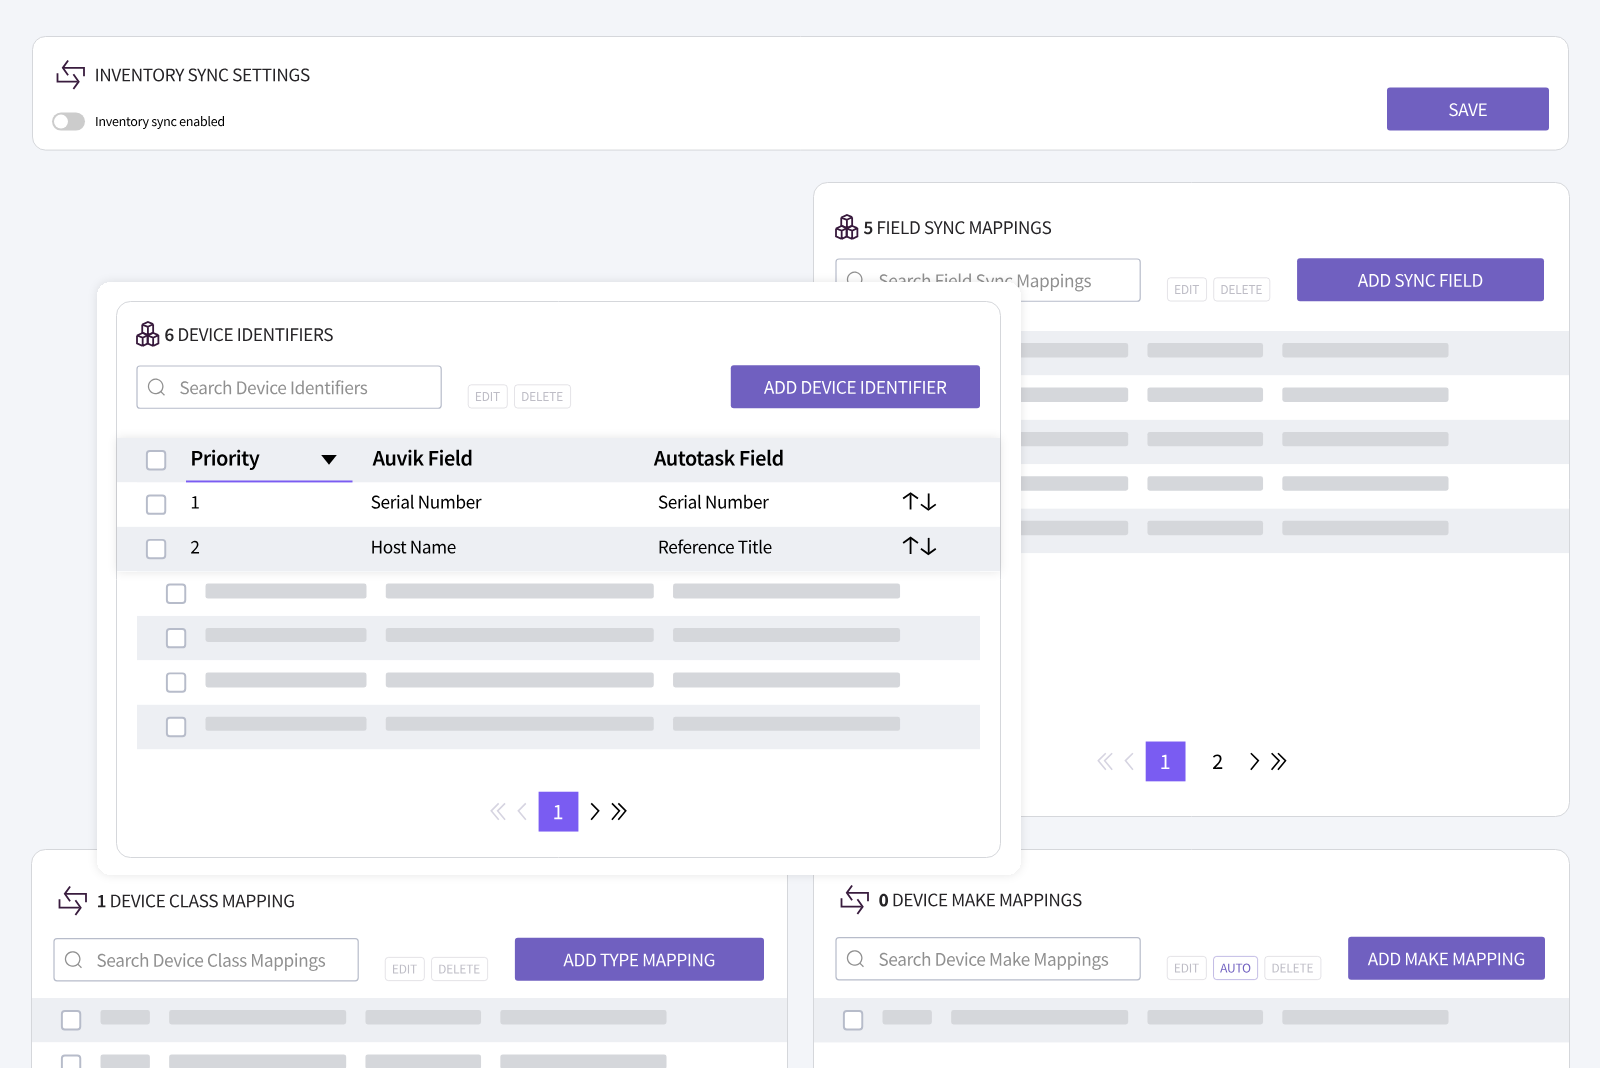Check the Serial Number row checkbox
1600x1068 pixels.
pyautogui.click(x=156, y=504)
